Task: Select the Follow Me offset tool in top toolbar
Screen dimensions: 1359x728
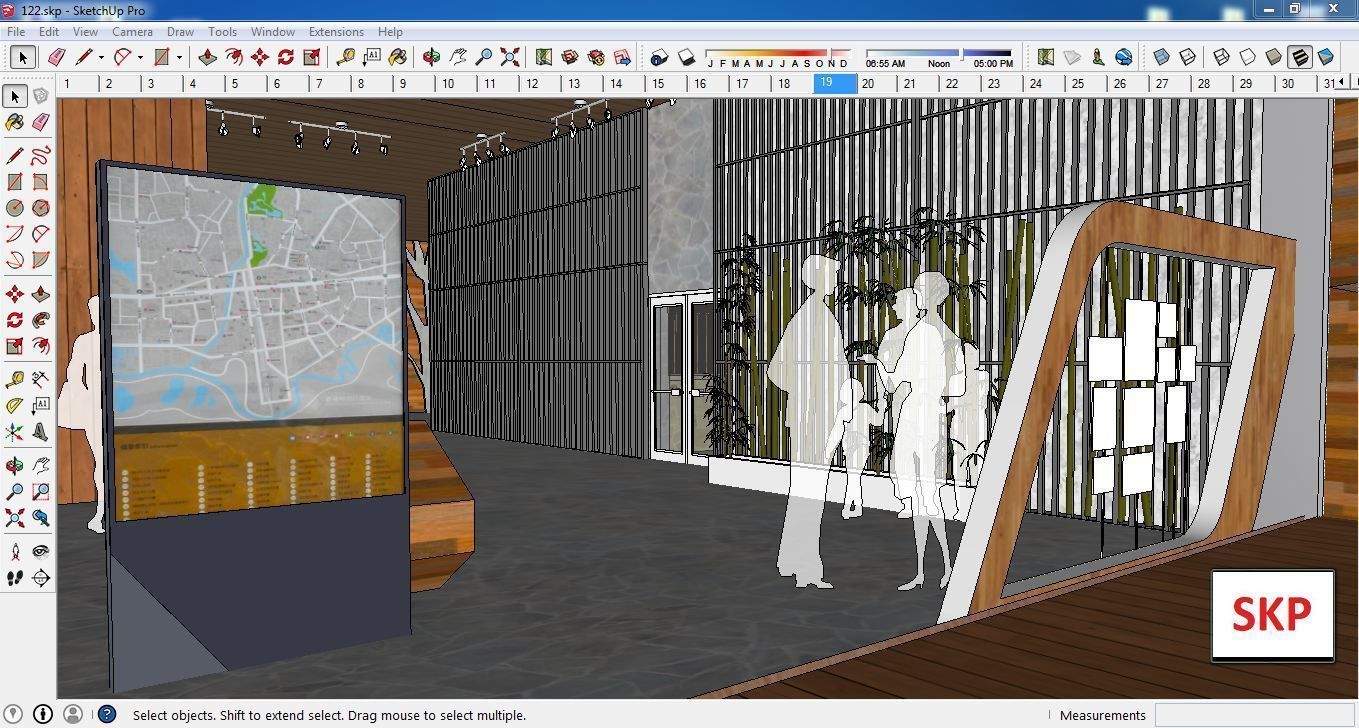Action: pyautogui.click(x=234, y=57)
